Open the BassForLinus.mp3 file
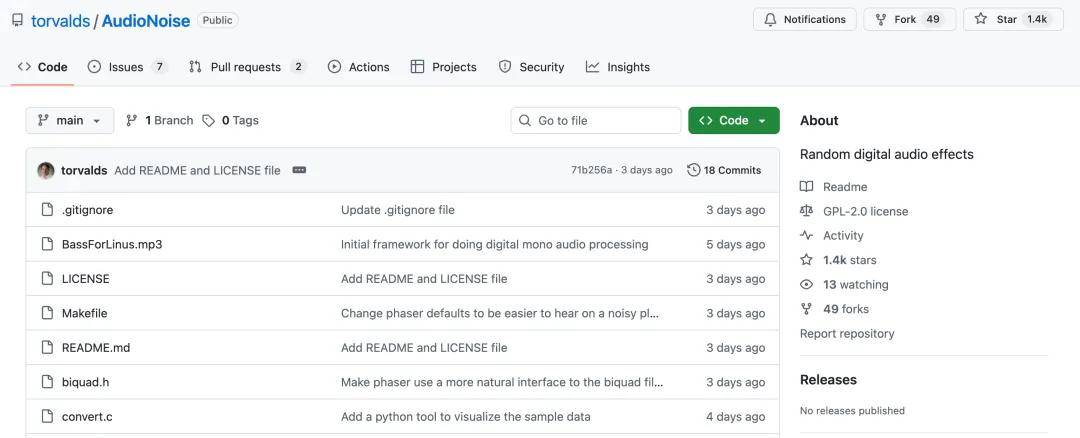The height and width of the screenshot is (438, 1080). click(112, 244)
